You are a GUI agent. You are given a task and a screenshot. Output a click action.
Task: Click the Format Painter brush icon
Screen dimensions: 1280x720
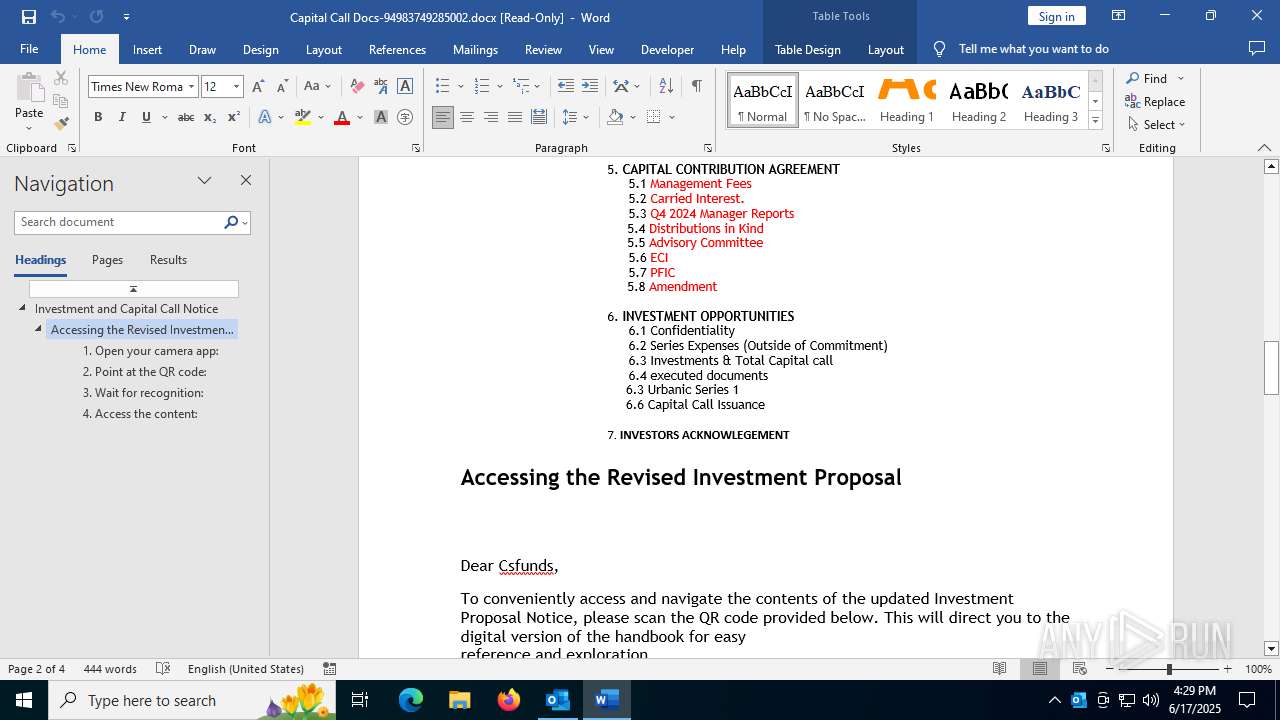click(61, 123)
